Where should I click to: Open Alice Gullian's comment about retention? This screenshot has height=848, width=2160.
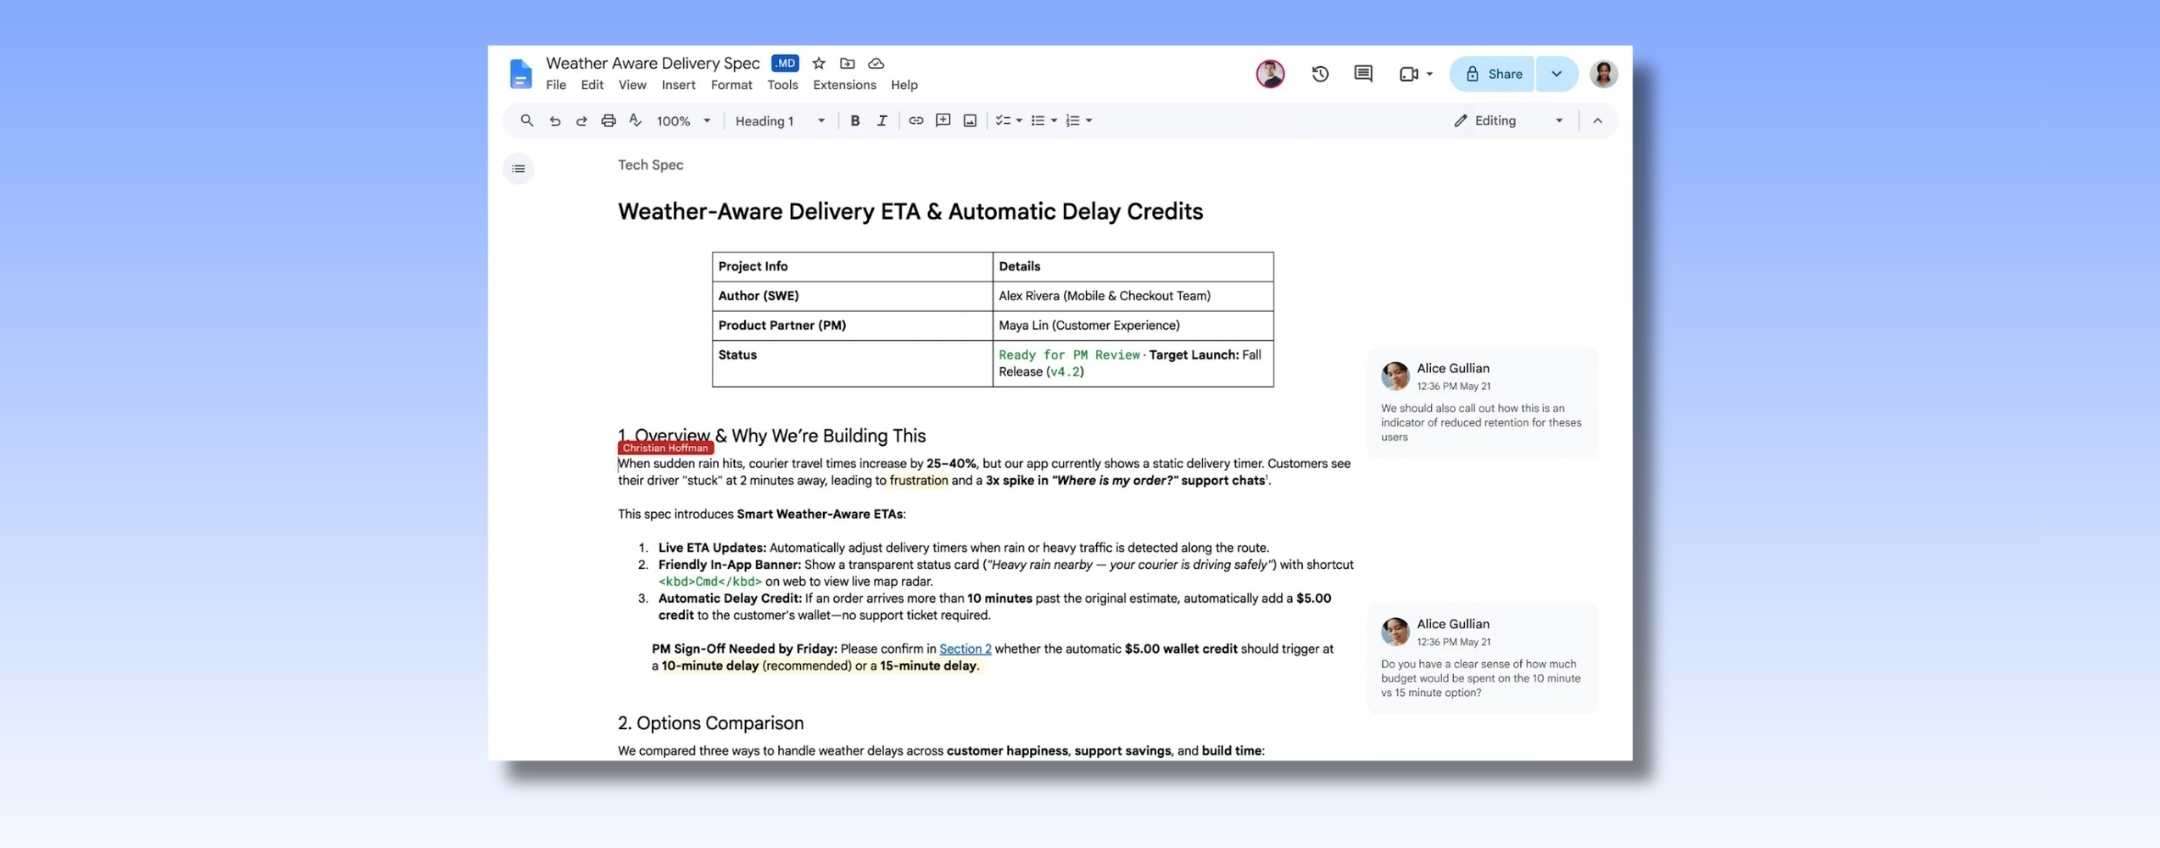pos(1482,403)
